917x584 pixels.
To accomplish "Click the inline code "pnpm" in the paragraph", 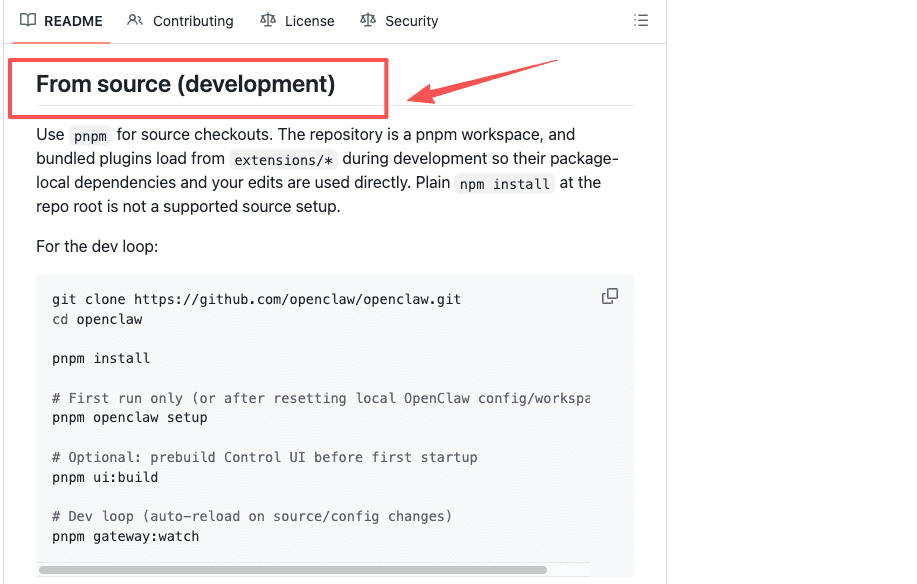I will coord(90,136).
